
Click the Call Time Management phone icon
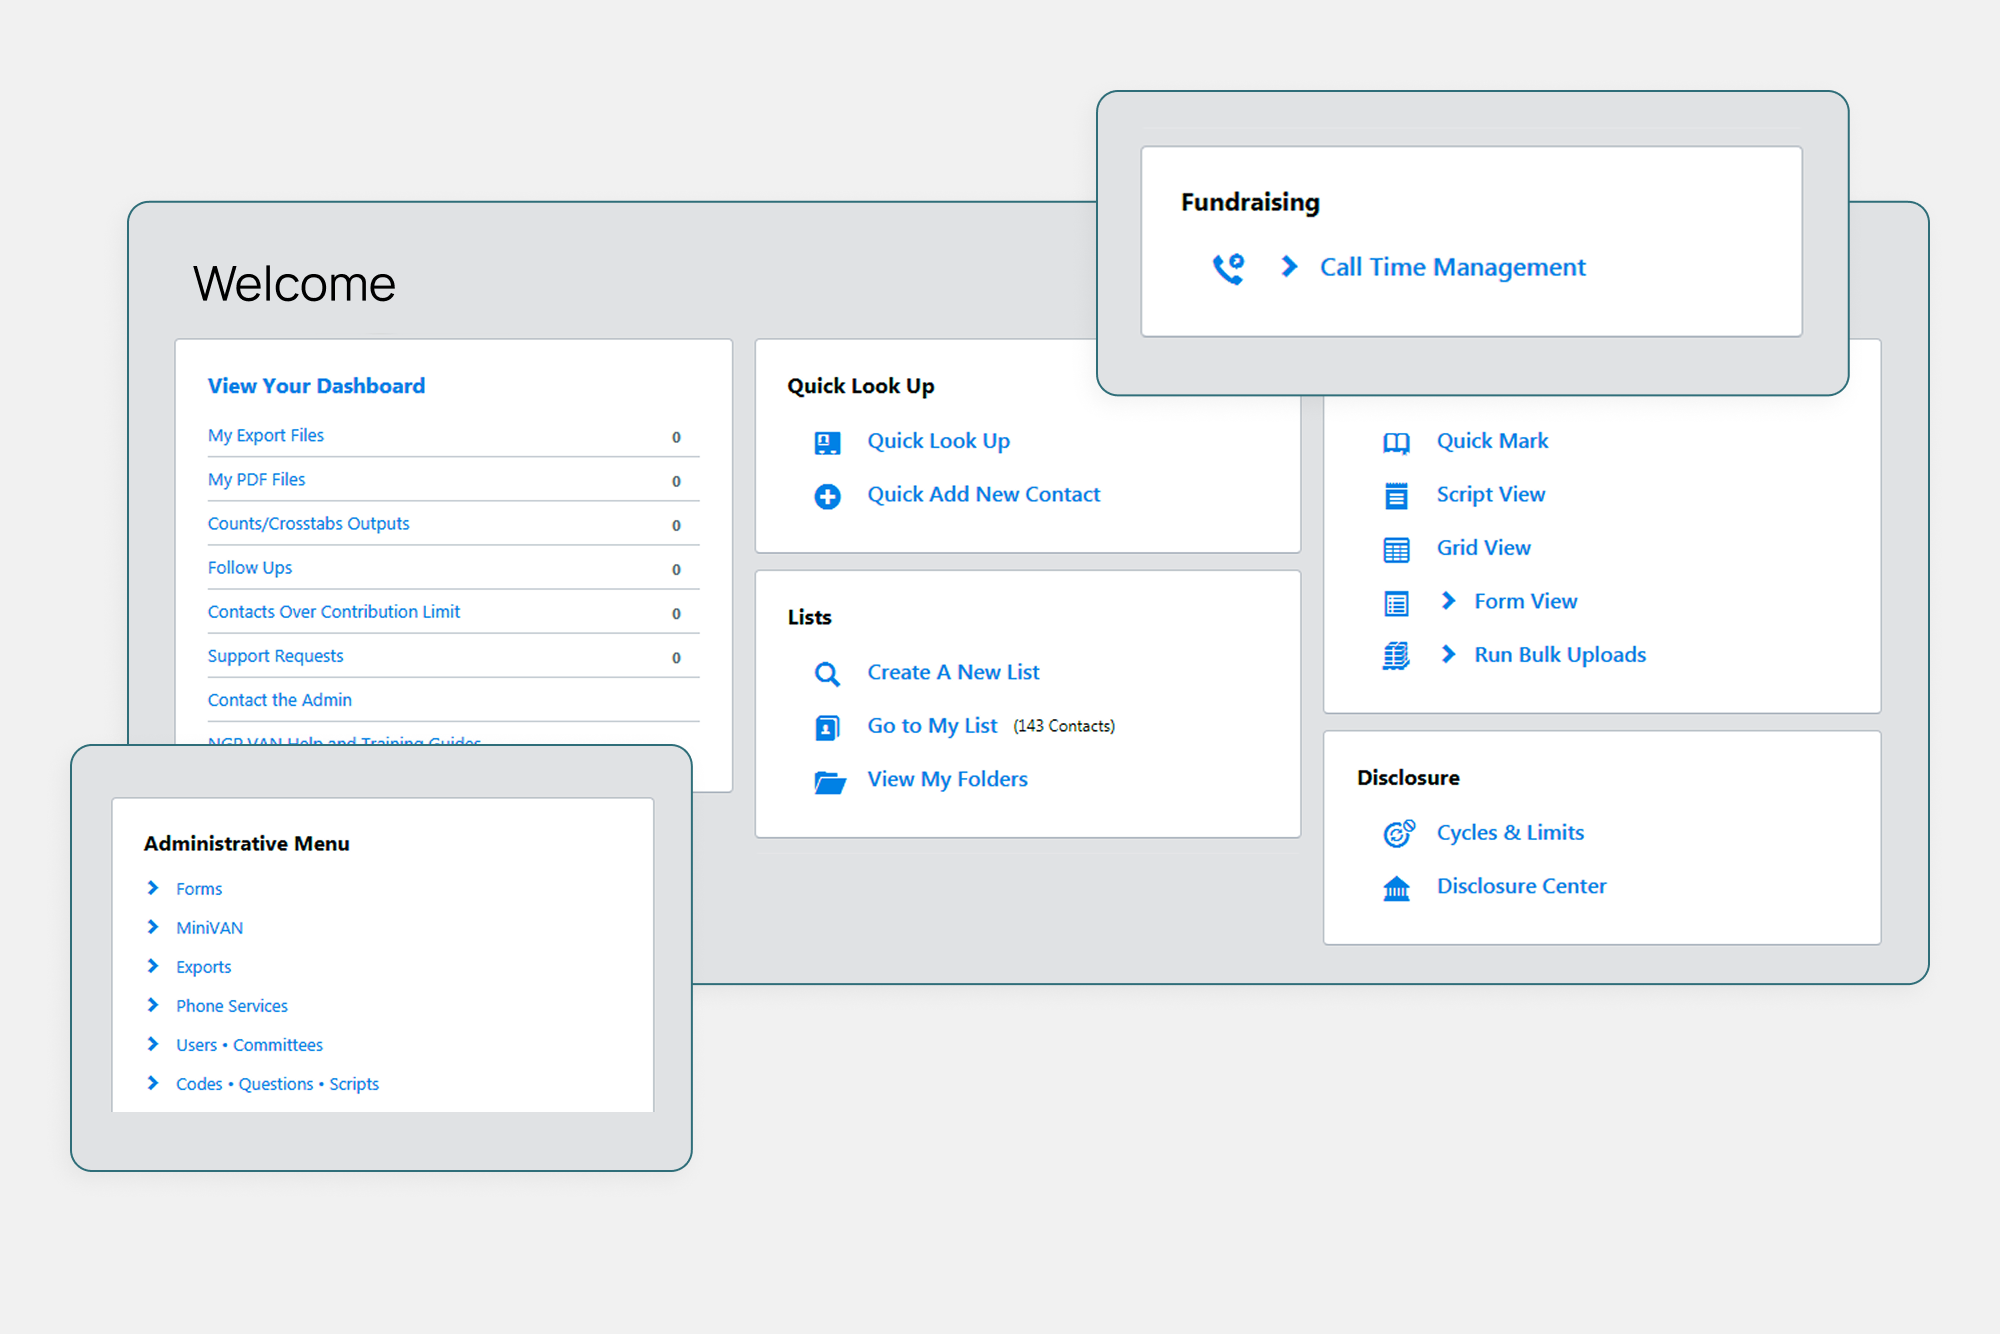coord(1228,268)
